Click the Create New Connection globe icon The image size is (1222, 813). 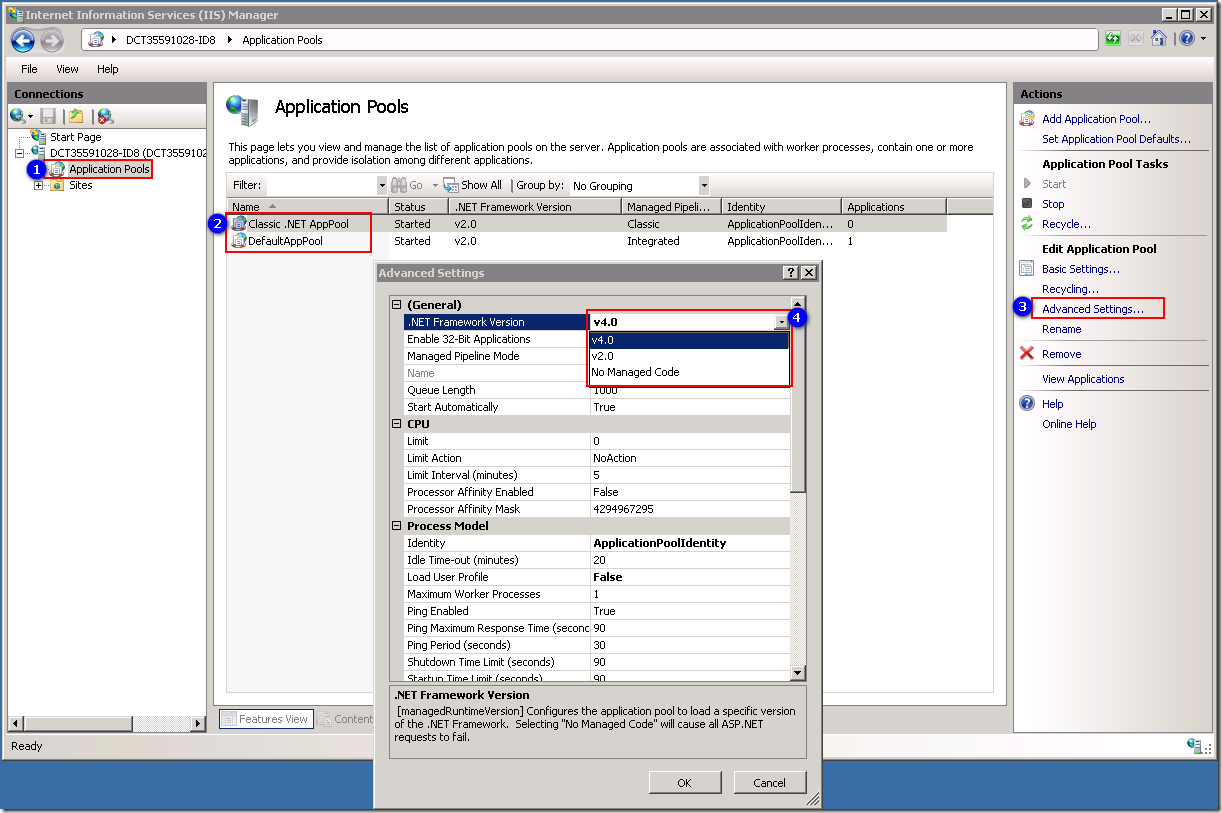point(17,116)
